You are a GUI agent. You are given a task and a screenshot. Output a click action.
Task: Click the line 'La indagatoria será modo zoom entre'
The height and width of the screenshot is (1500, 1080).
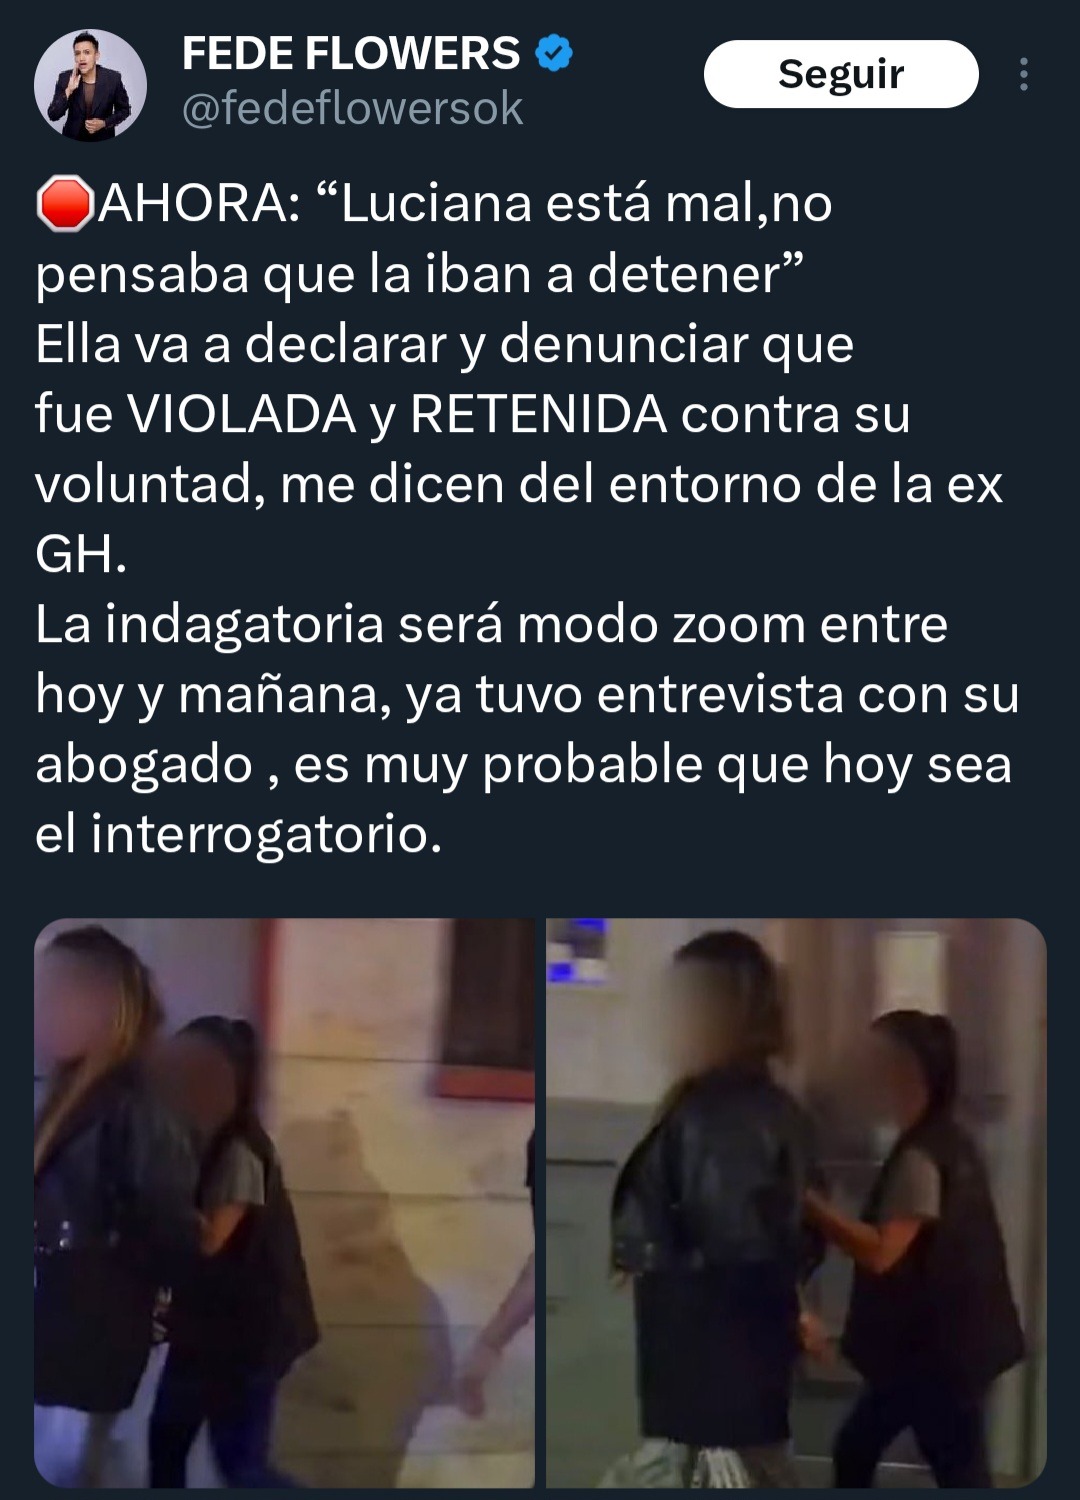[x=491, y=624]
